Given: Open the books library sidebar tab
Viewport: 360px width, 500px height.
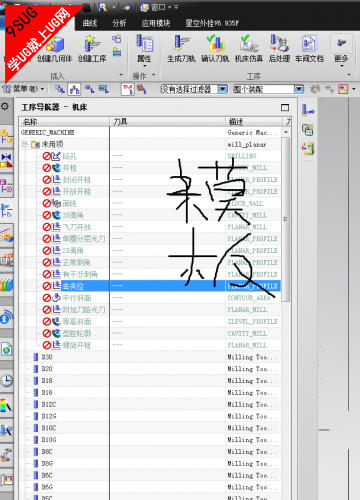Looking at the screenshot, I should [x=6, y=285].
